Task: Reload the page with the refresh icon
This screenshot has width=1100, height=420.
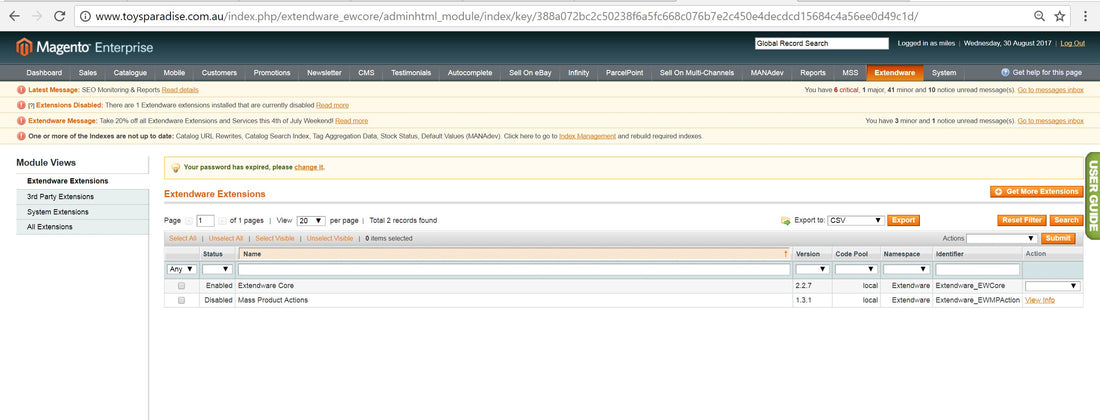Action: click(x=60, y=15)
